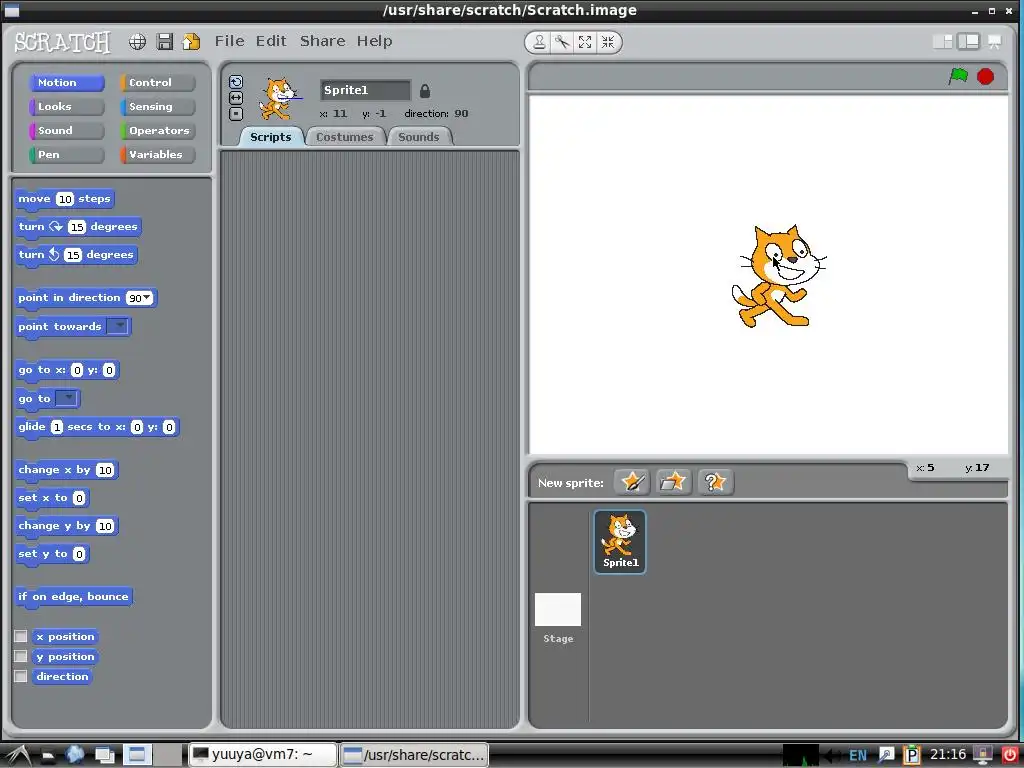Screen dimensions: 1024x768
Task: Switch to the Sounds tab
Action: [419, 137]
